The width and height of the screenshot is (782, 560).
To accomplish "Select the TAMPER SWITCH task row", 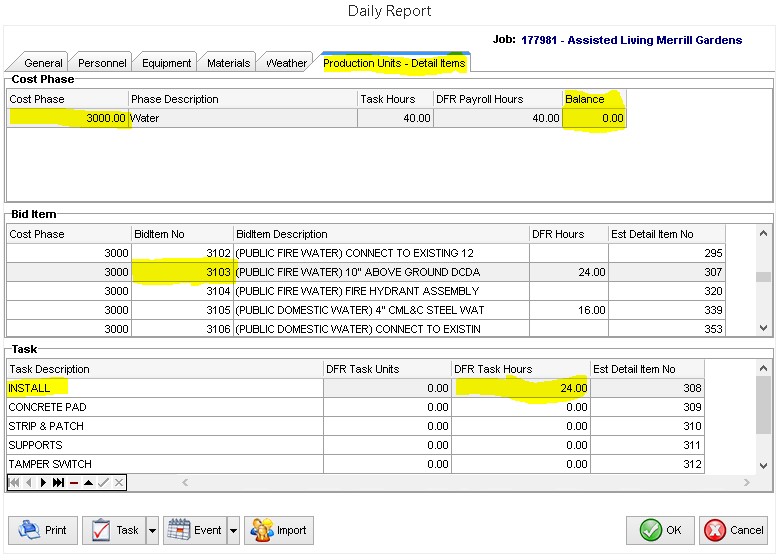I will pyautogui.click(x=355, y=464).
